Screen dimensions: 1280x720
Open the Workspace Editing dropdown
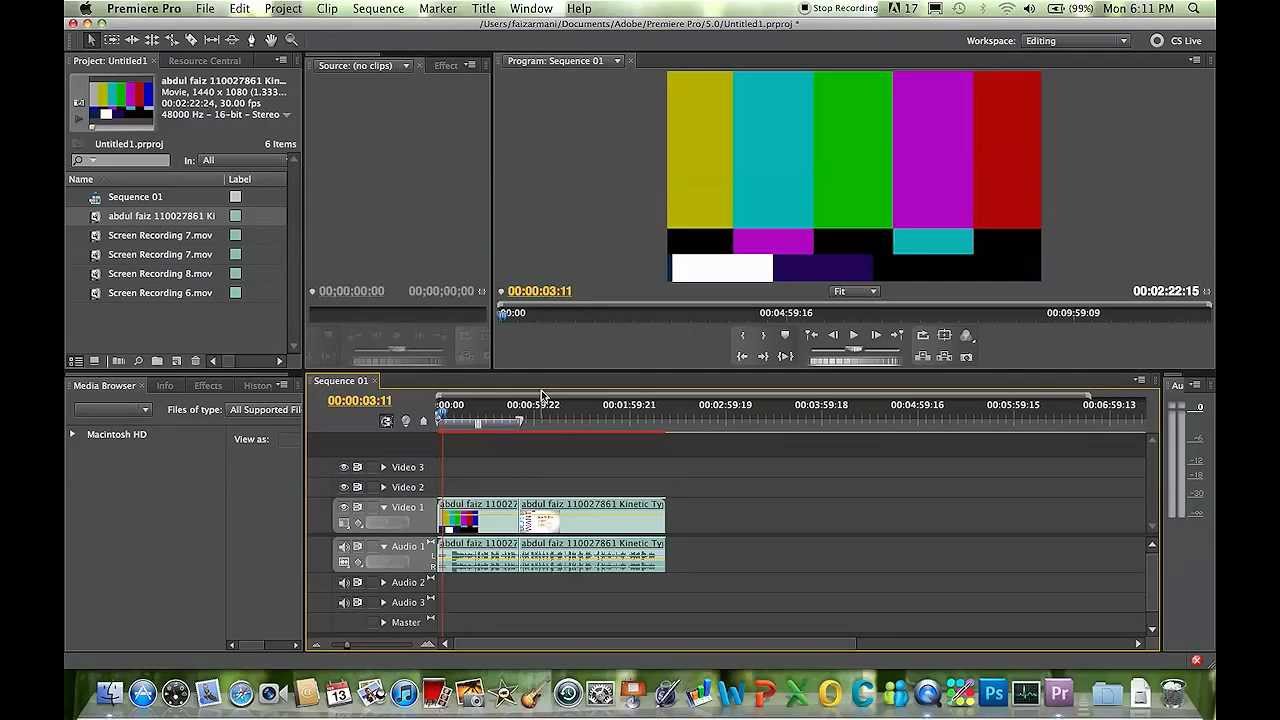[x=1076, y=41]
